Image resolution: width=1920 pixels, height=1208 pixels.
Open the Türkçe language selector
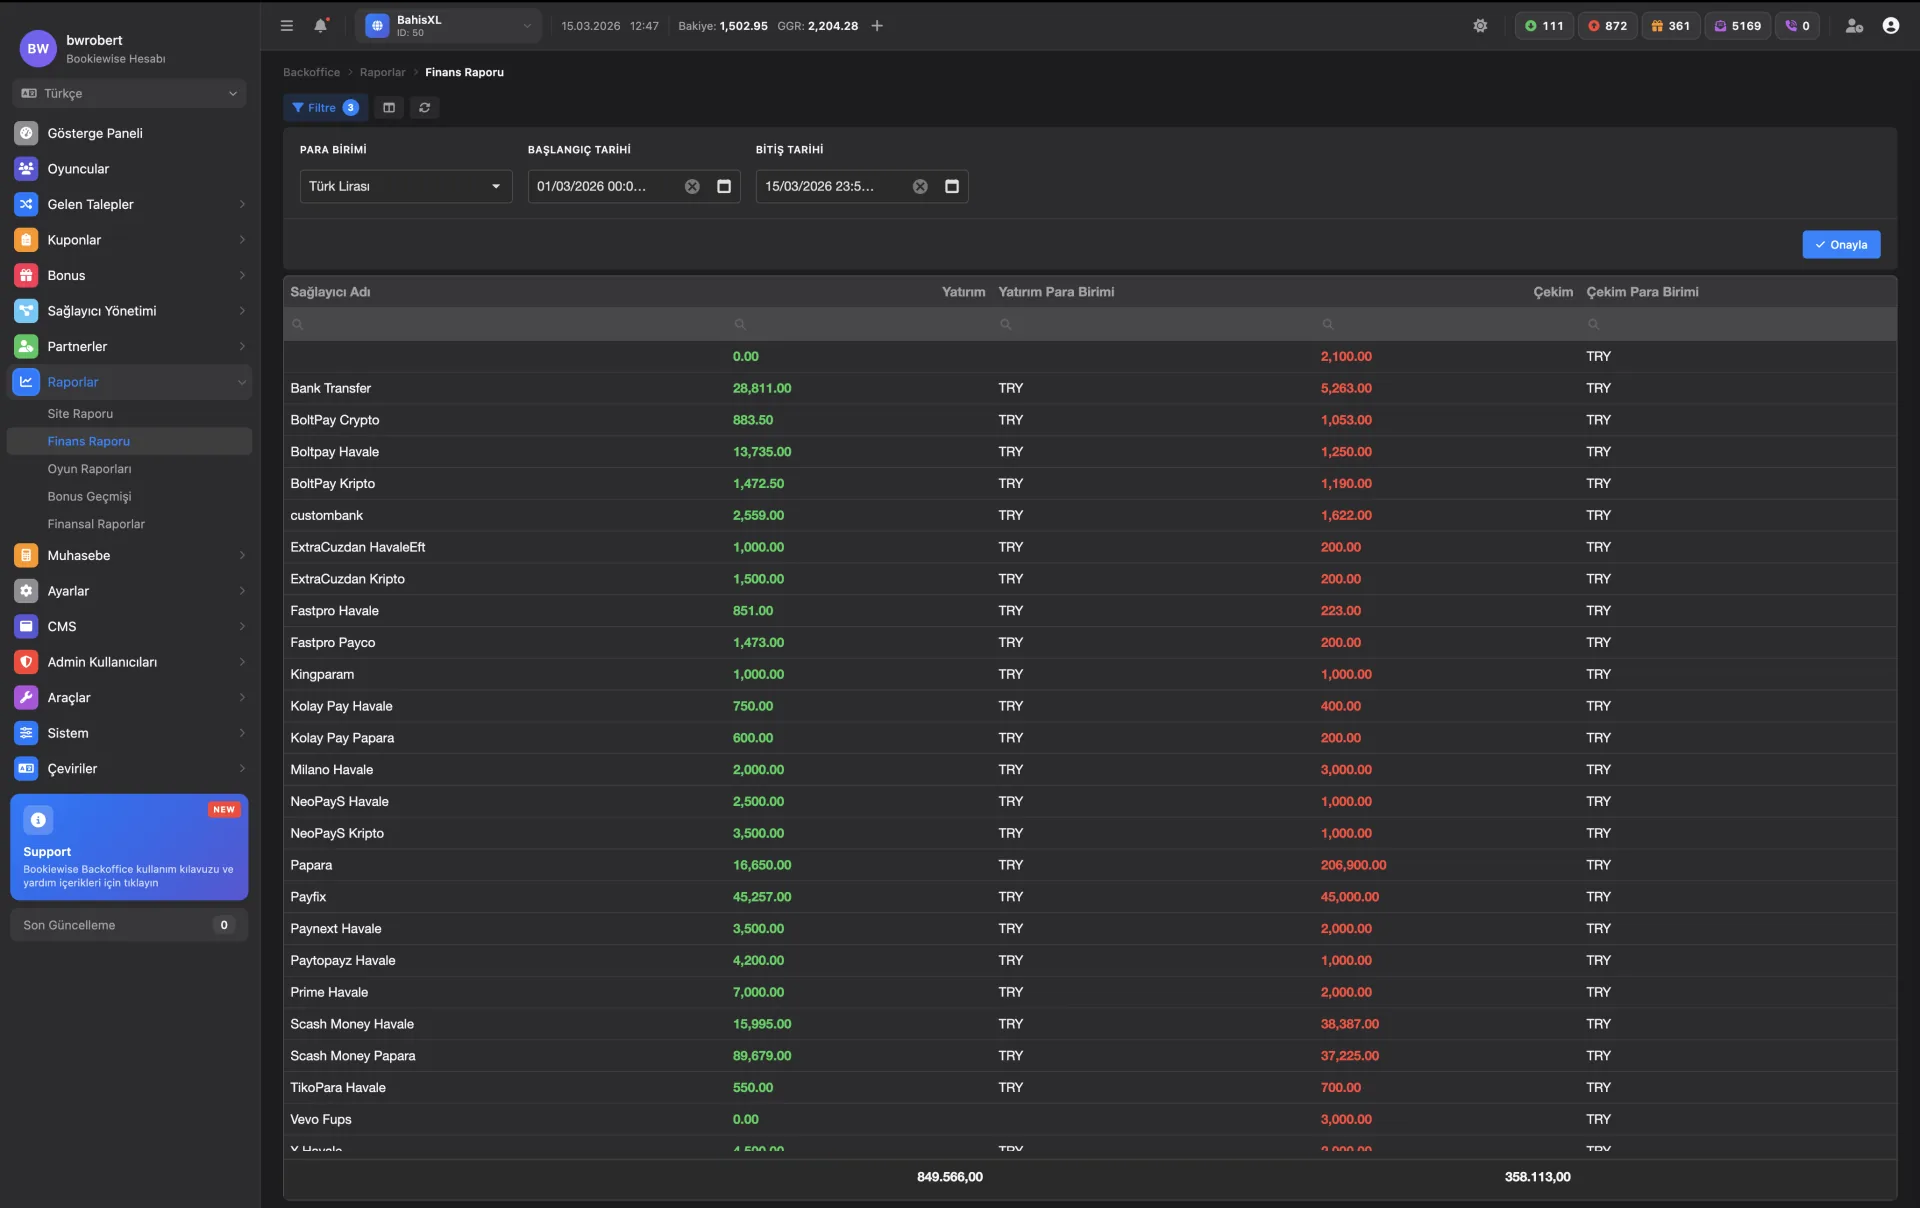(128, 93)
